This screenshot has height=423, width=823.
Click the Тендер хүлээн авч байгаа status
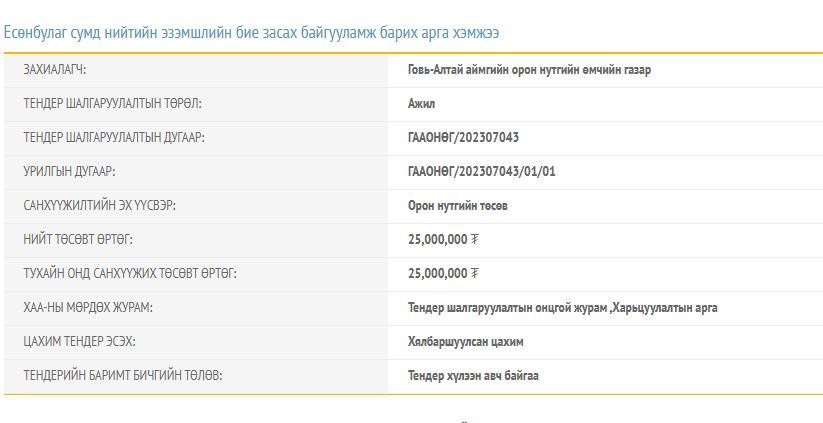(473, 376)
